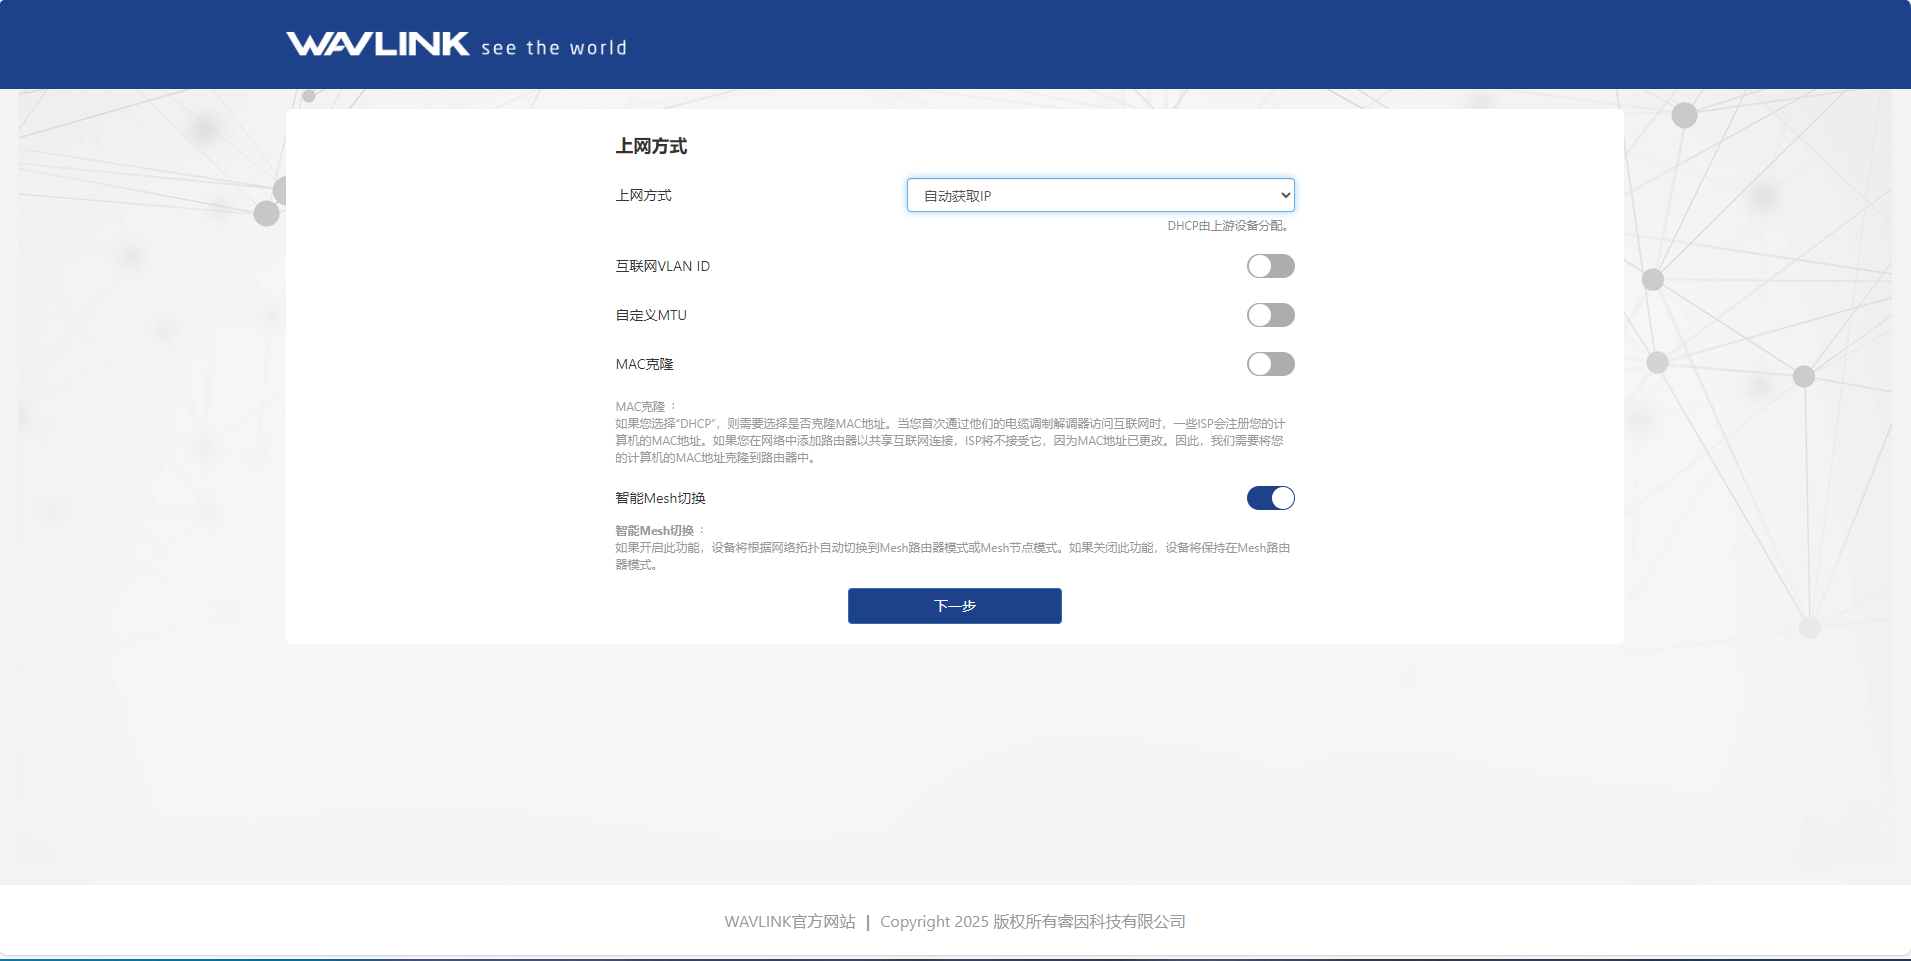Open the 上网方式 connection type dropdown
Screen dimensions: 1911x961
pyautogui.click(x=1100, y=195)
